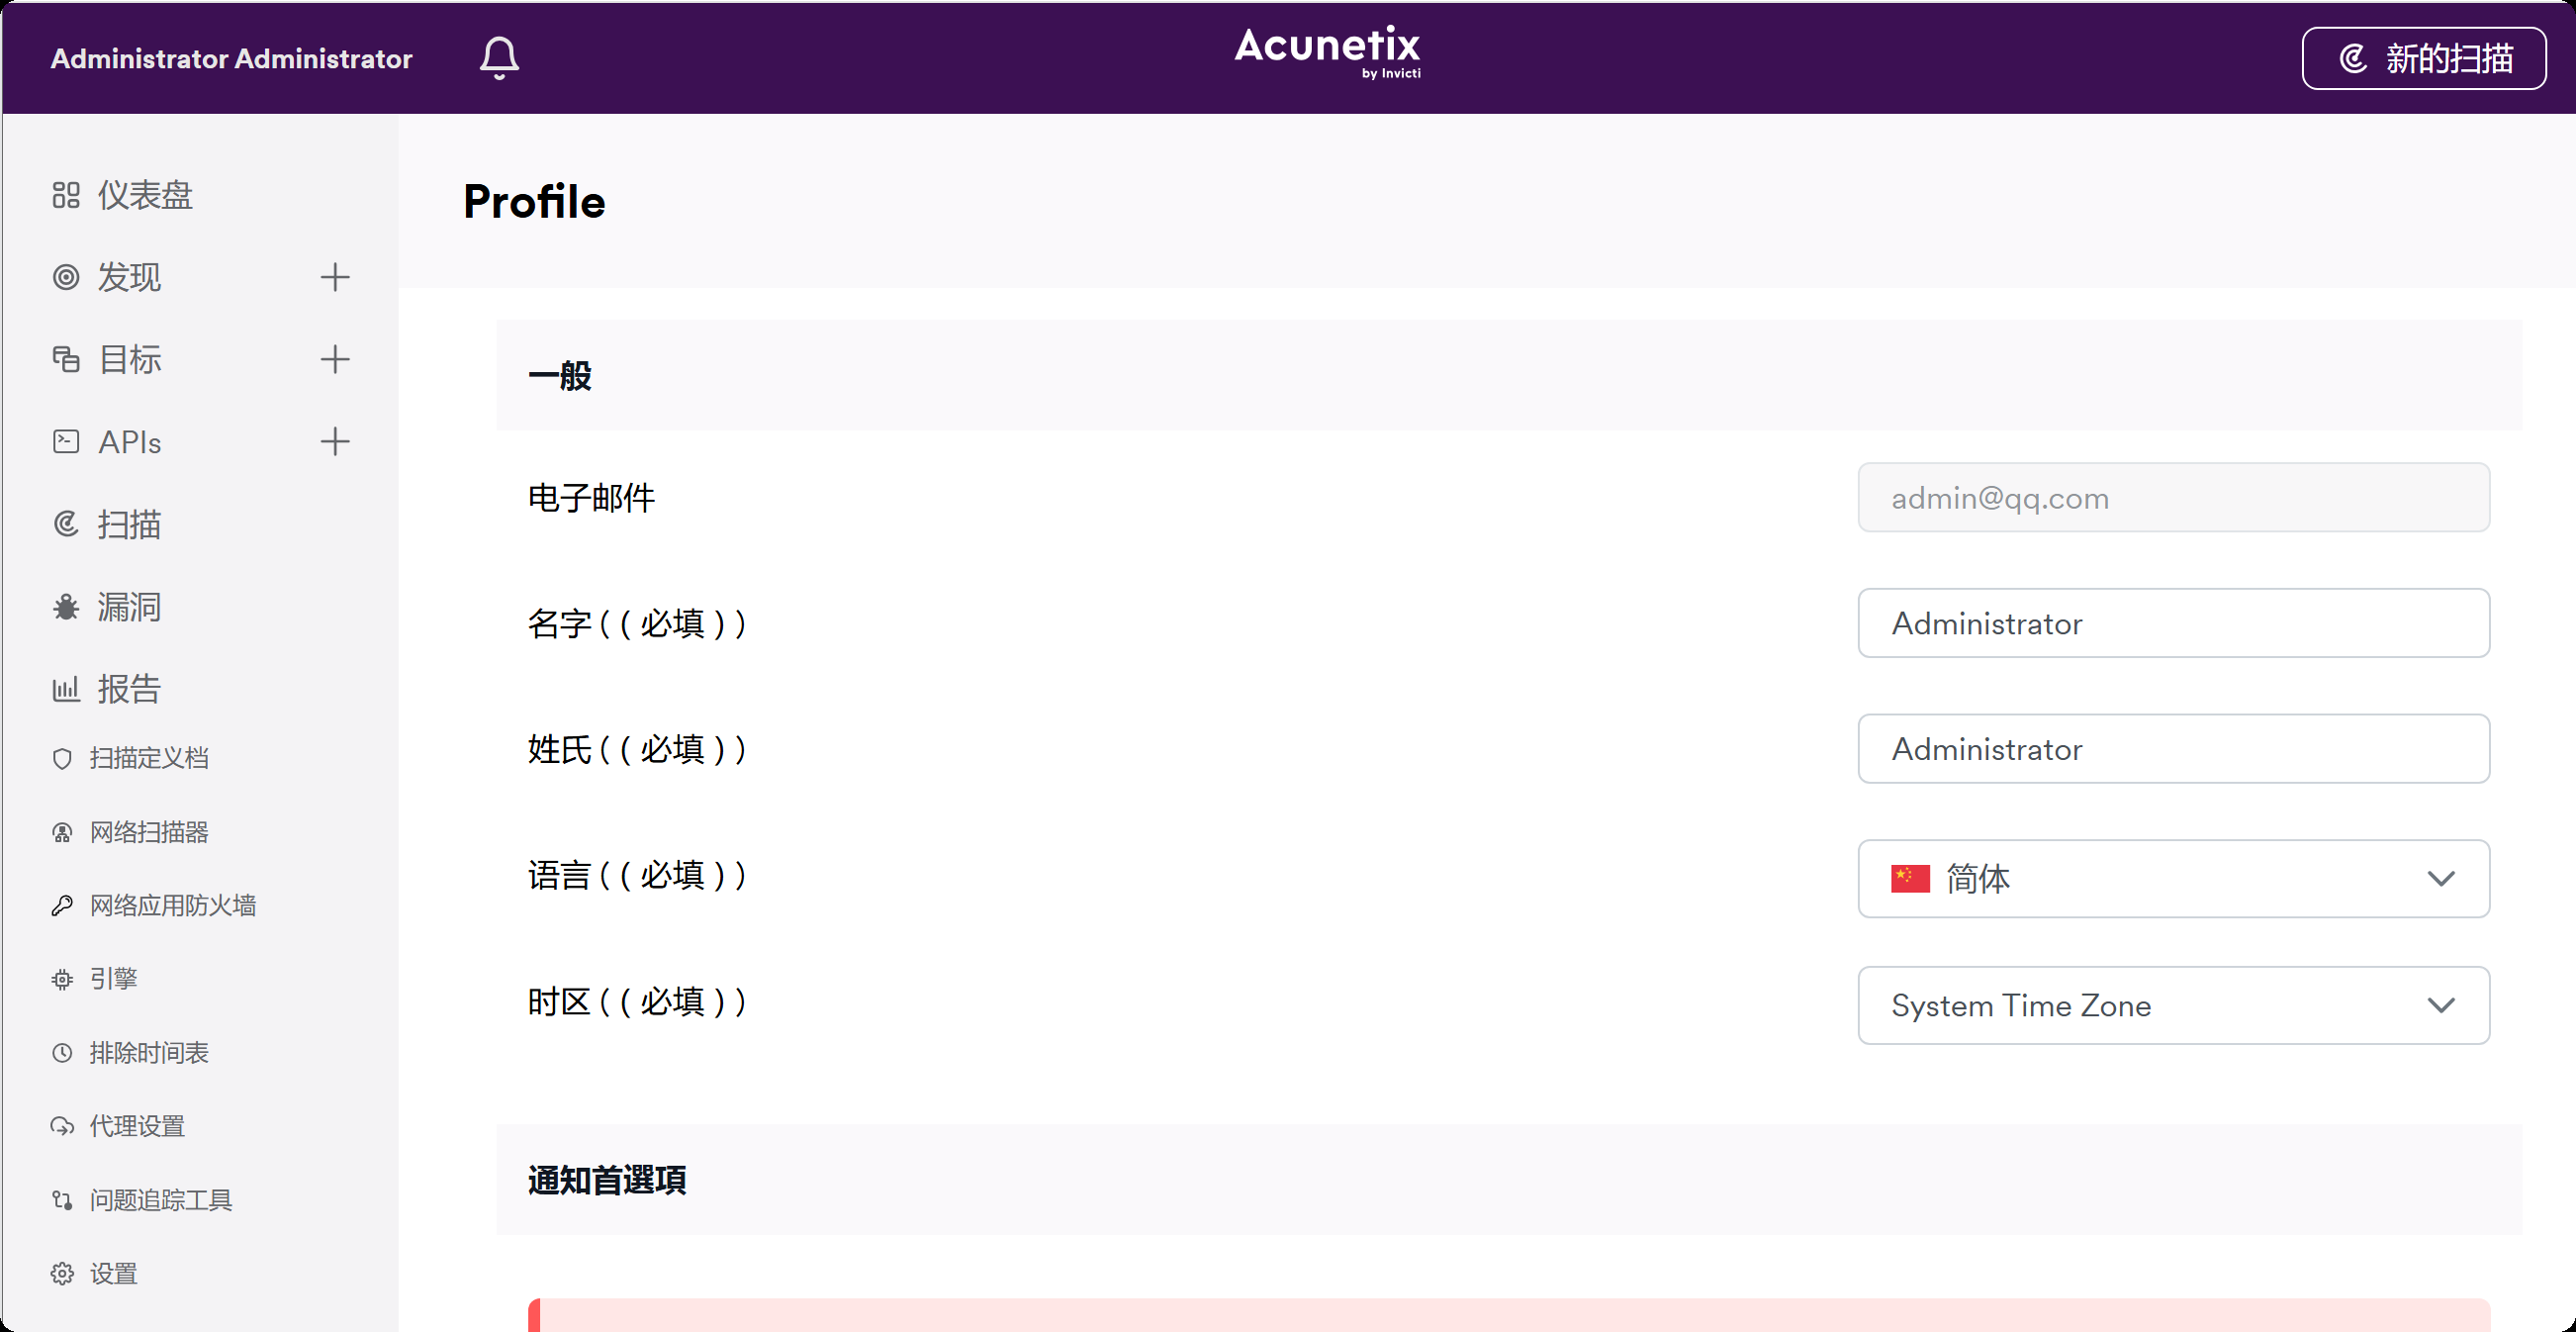Click the Settings (设置) gear icon

[62, 1274]
